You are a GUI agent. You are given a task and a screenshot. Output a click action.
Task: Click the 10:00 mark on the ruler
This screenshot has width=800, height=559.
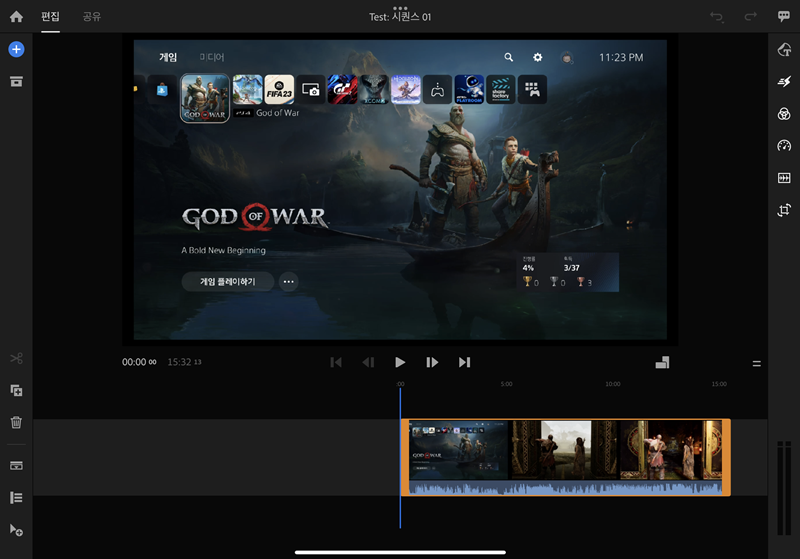[613, 384]
